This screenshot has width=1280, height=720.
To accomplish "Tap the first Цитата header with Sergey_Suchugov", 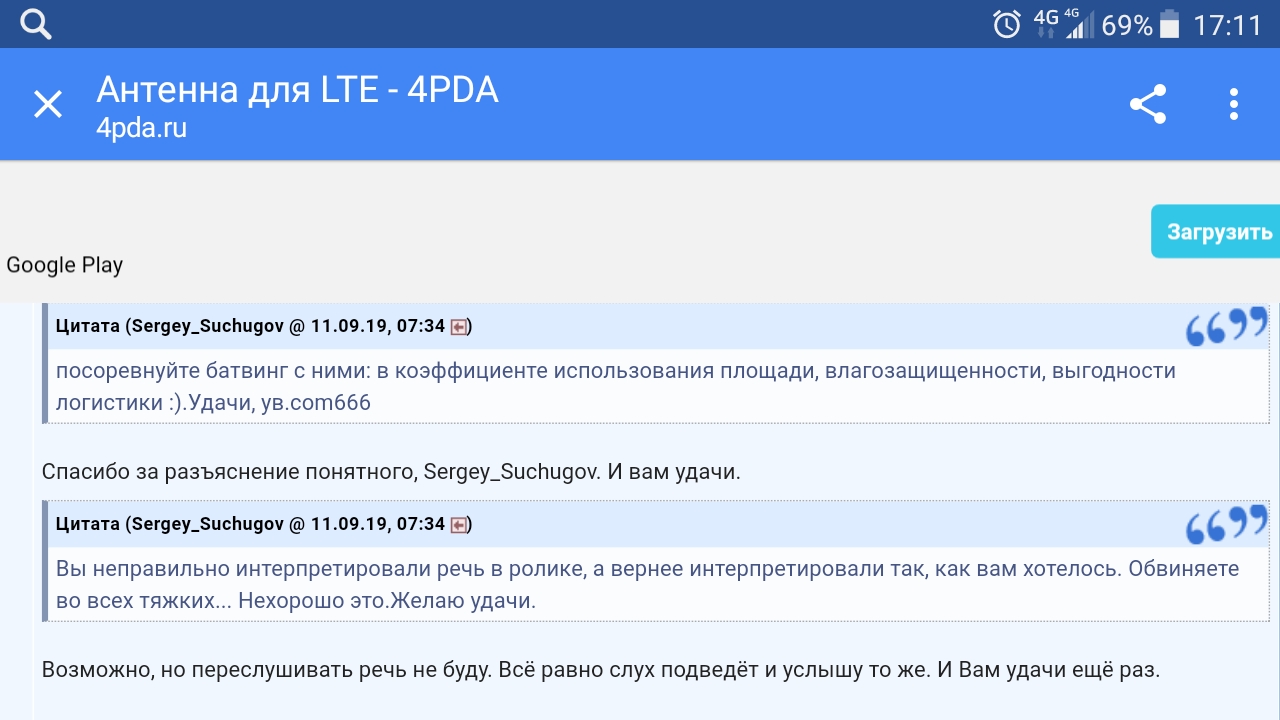I will 264,326.
